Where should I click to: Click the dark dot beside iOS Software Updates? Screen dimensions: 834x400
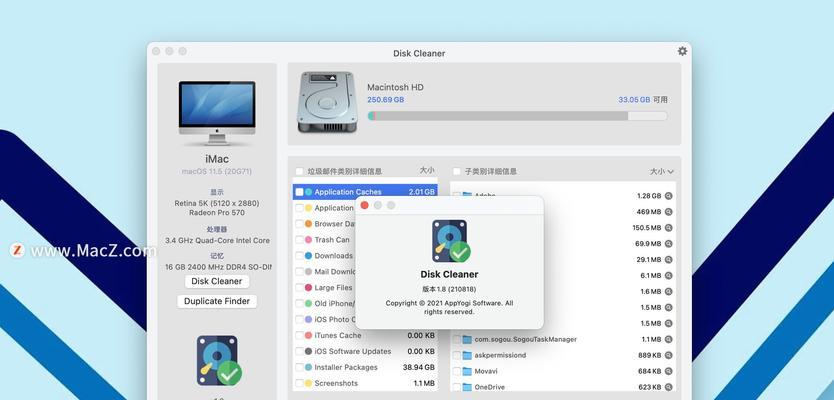pyautogui.click(x=308, y=352)
